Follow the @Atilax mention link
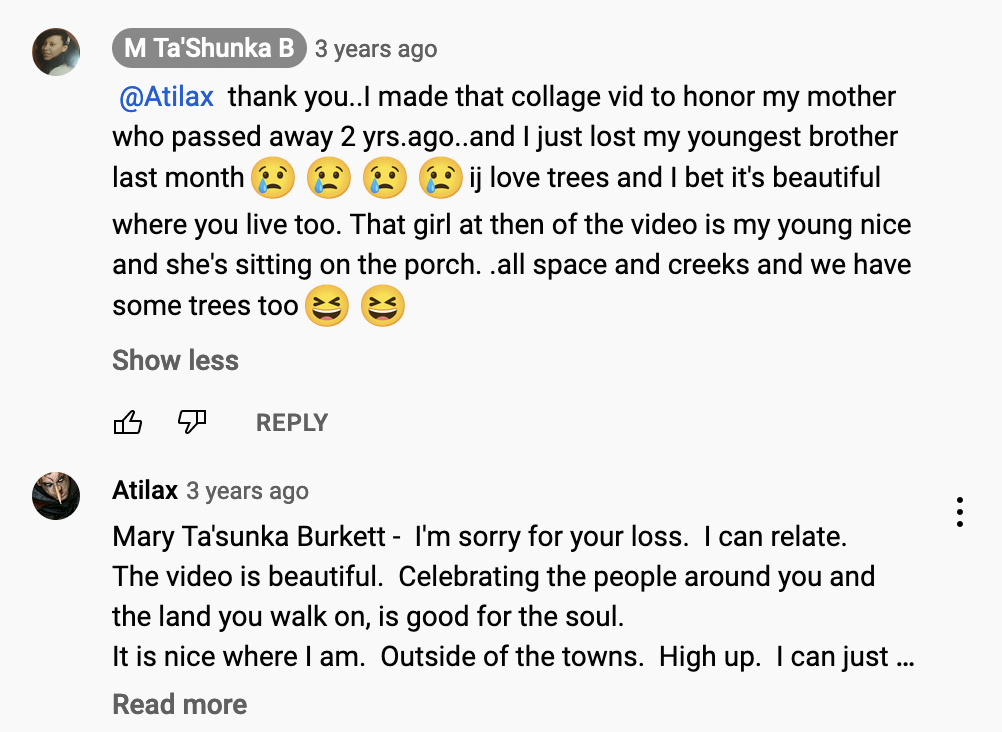The height and width of the screenshot is (732, 1002). click(x=166, y=98)
